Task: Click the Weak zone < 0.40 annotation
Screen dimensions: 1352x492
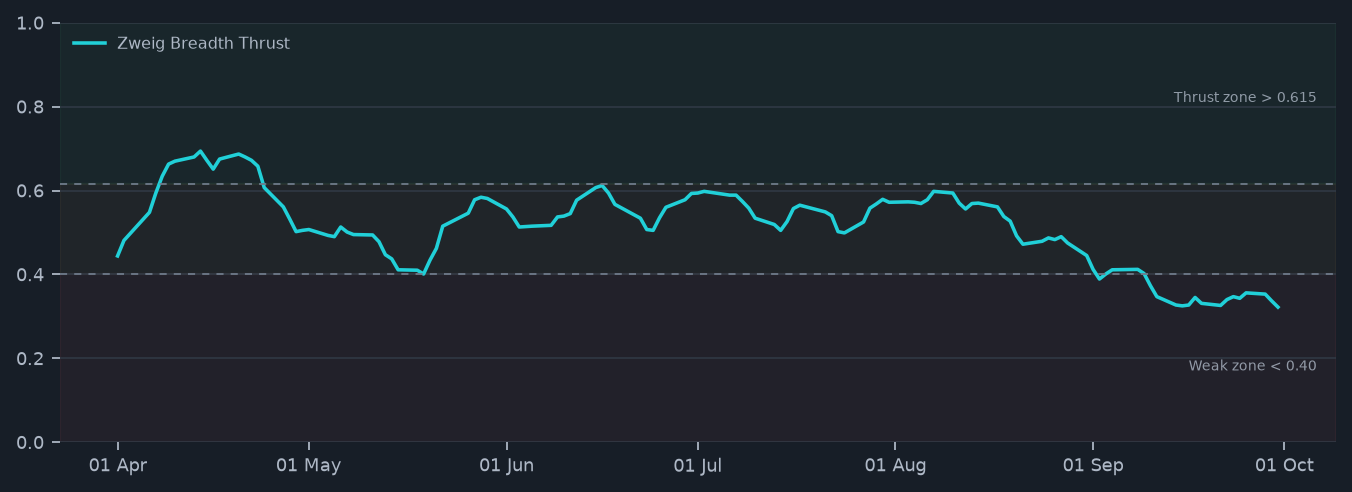Action: point(1252,366)
